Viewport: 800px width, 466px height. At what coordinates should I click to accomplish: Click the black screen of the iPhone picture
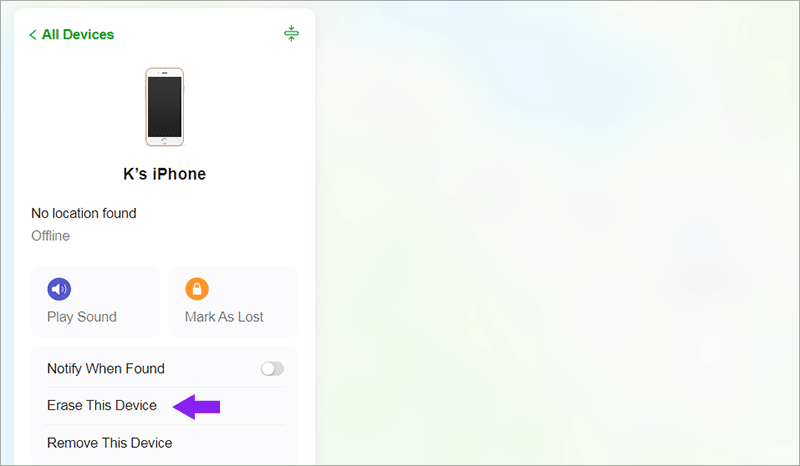point(164,107)
